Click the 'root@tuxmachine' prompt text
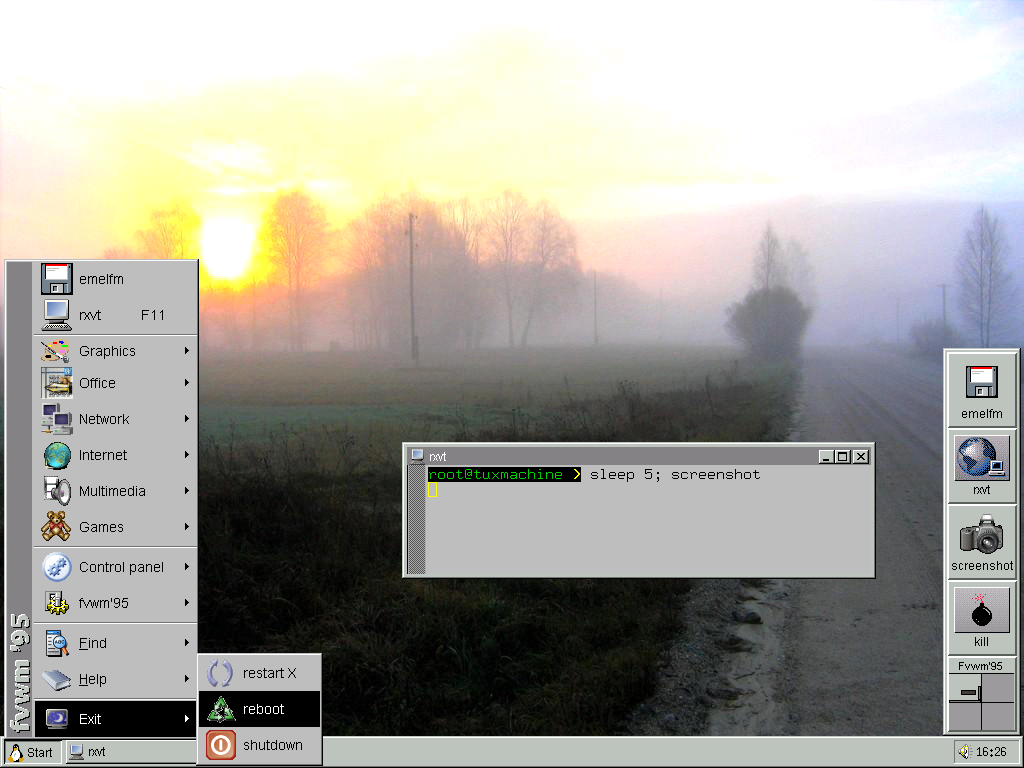 [495, 474]
